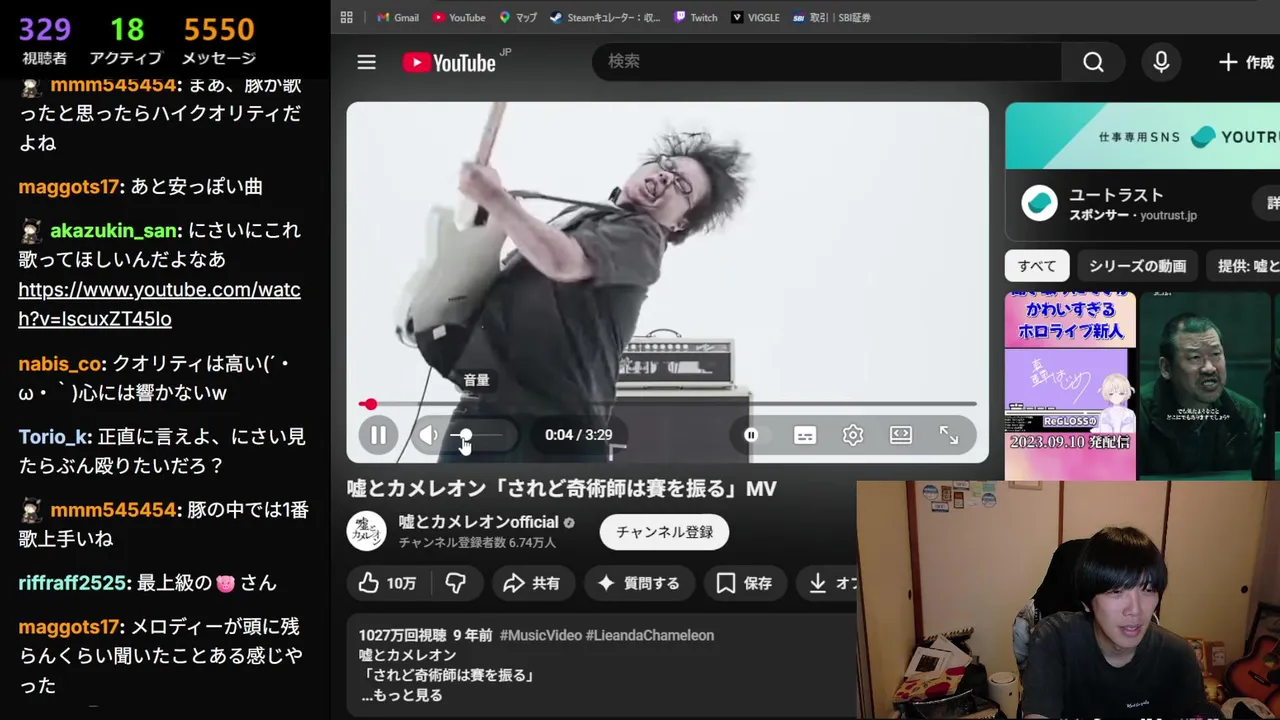
Task: Click the #LieandaChameleon hashtag
Action: point(650,635)
